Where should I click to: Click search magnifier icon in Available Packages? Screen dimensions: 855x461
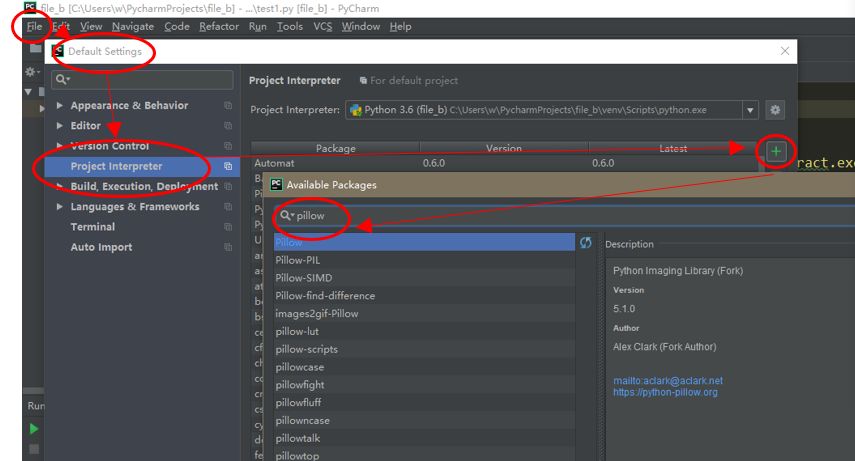[286, 215]
